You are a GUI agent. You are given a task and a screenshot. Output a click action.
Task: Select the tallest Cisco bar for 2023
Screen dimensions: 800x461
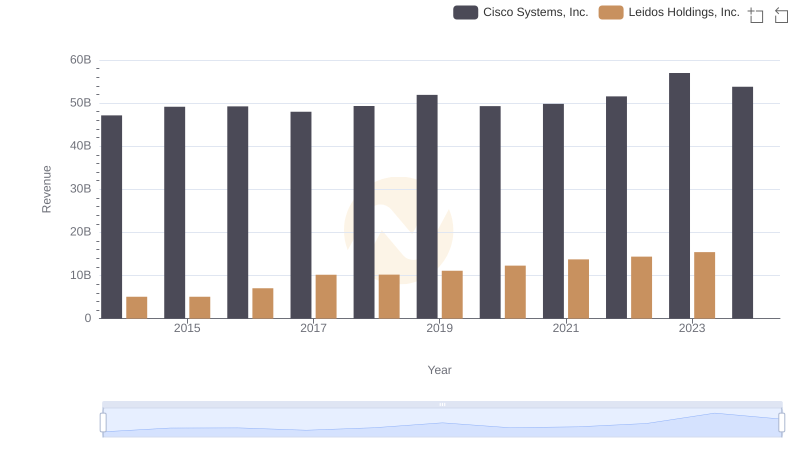click(x=679, y=196)
